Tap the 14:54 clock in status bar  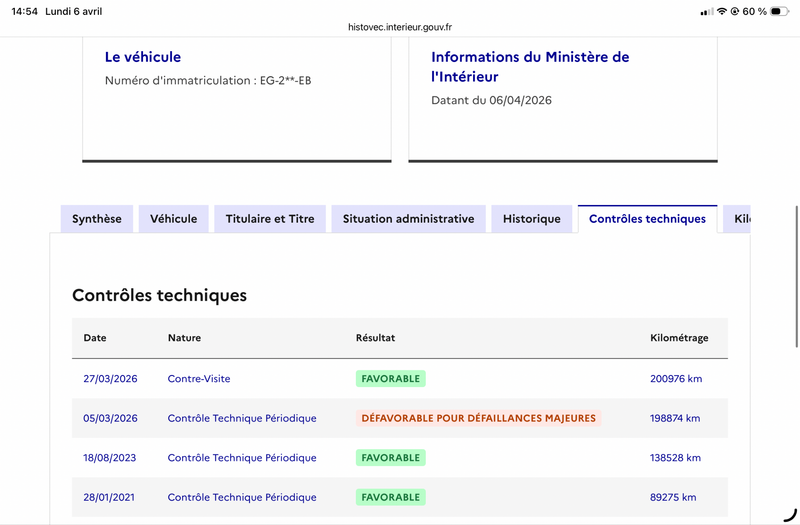point(24,11)
